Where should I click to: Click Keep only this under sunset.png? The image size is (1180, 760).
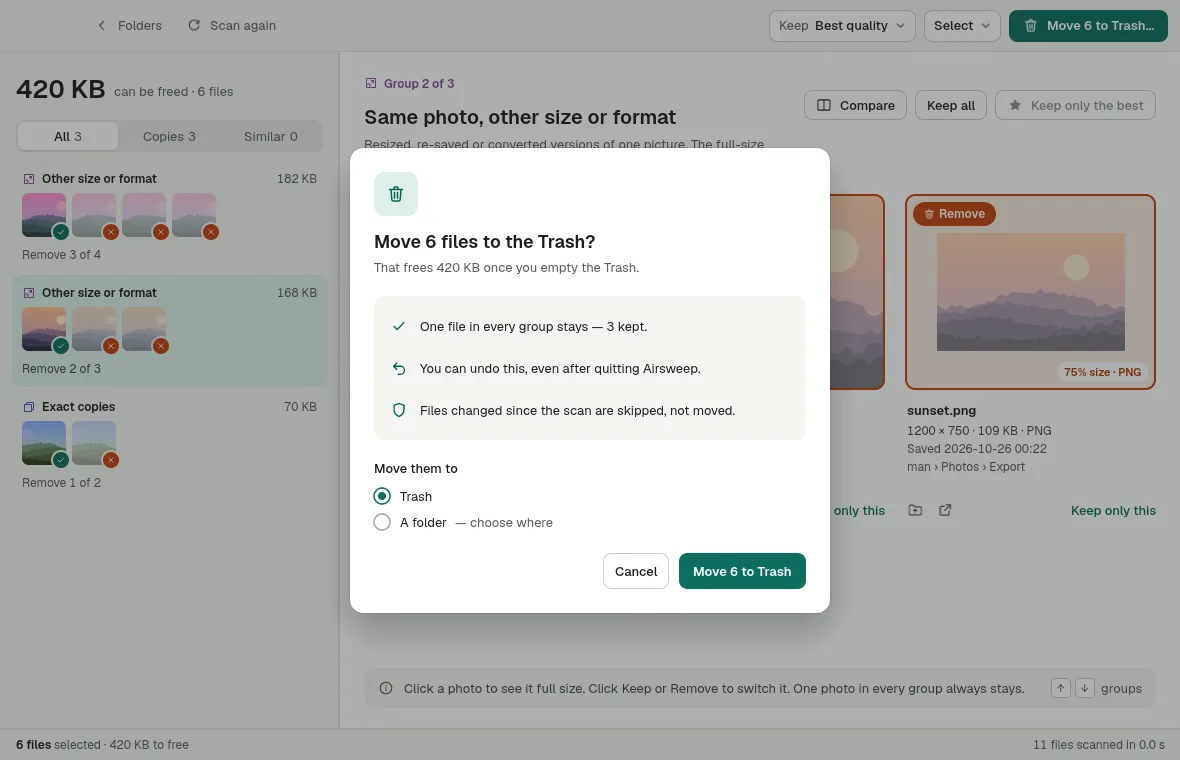point(1113,510)
